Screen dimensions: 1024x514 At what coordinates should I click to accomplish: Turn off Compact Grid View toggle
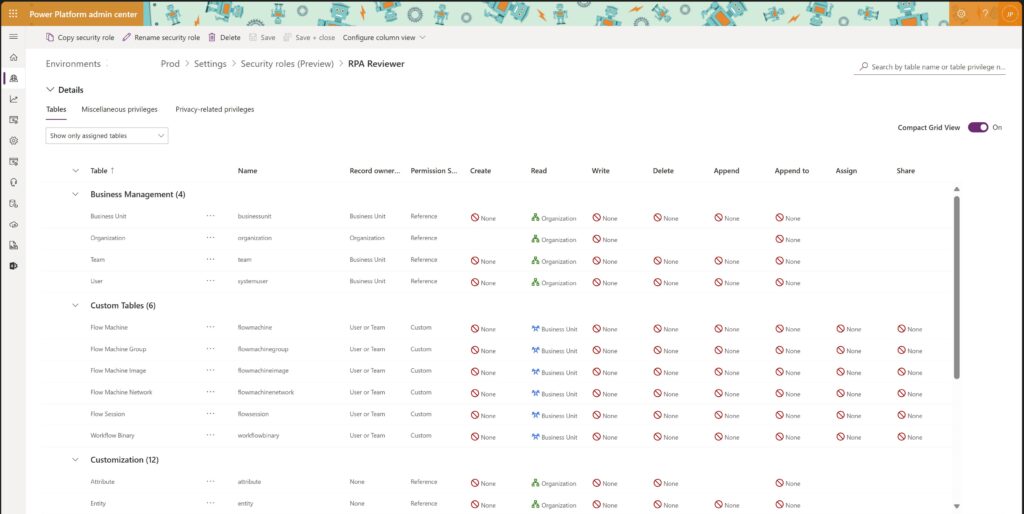[x=977, y=127]
